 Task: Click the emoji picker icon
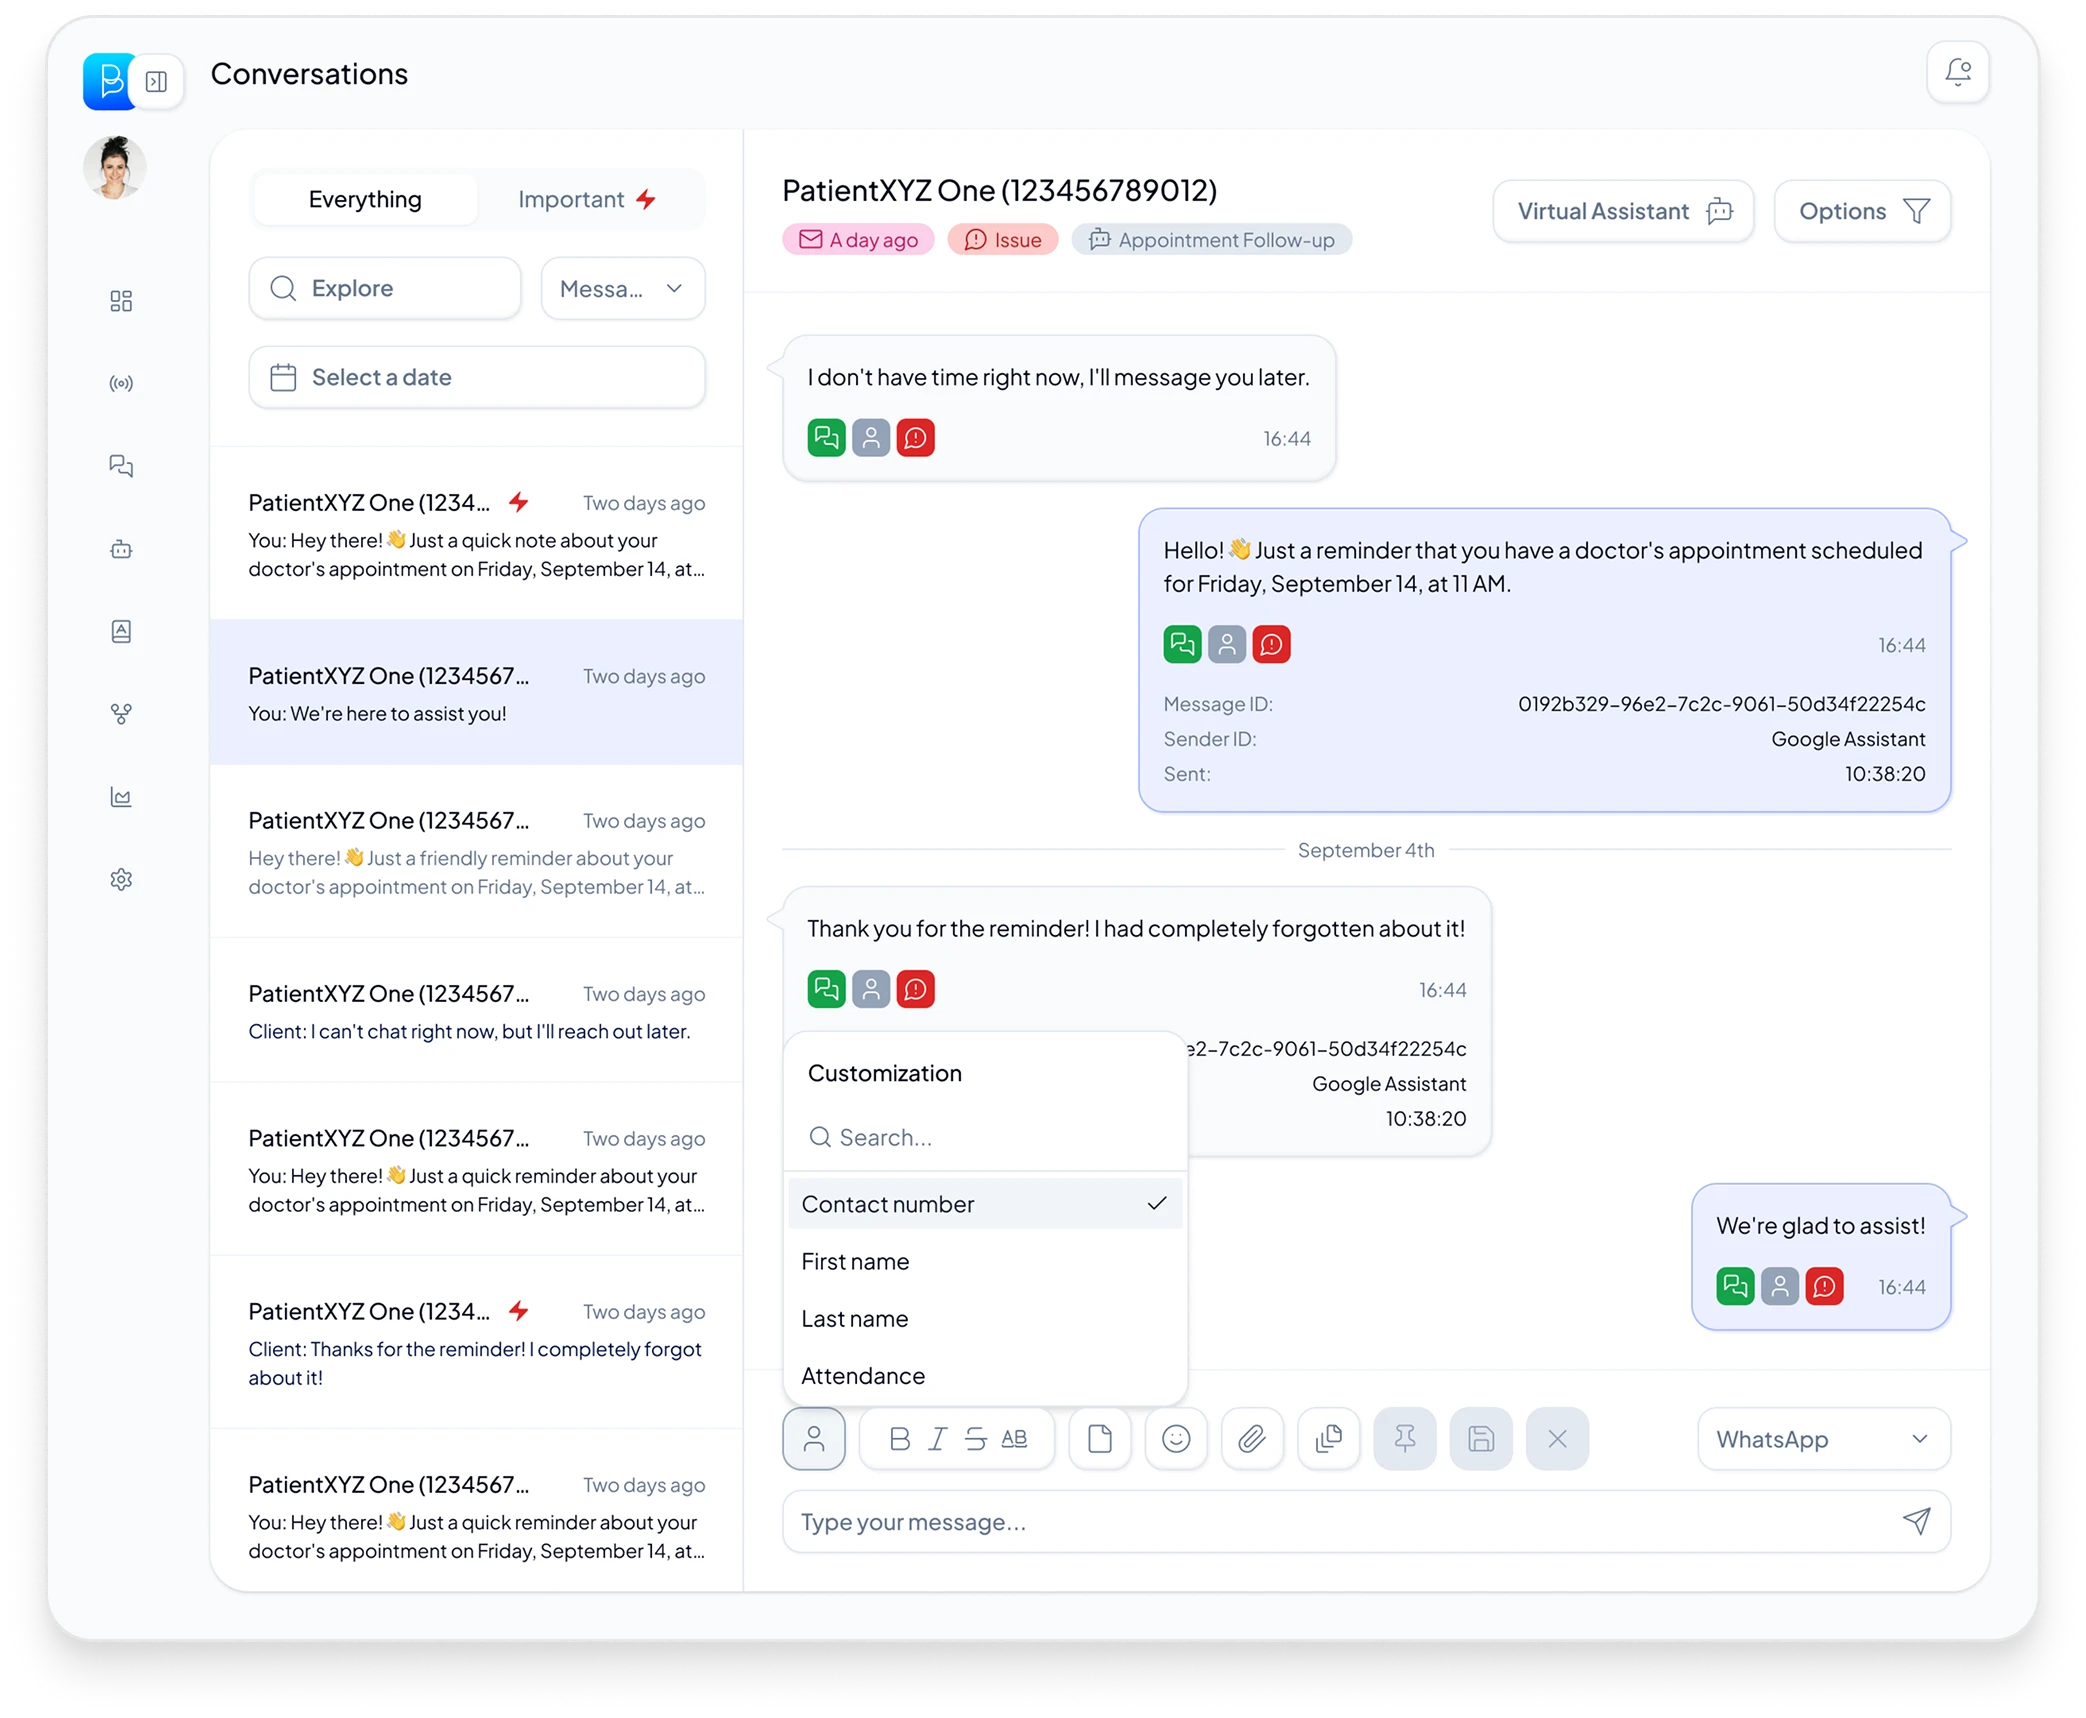click(1175, 1439)
